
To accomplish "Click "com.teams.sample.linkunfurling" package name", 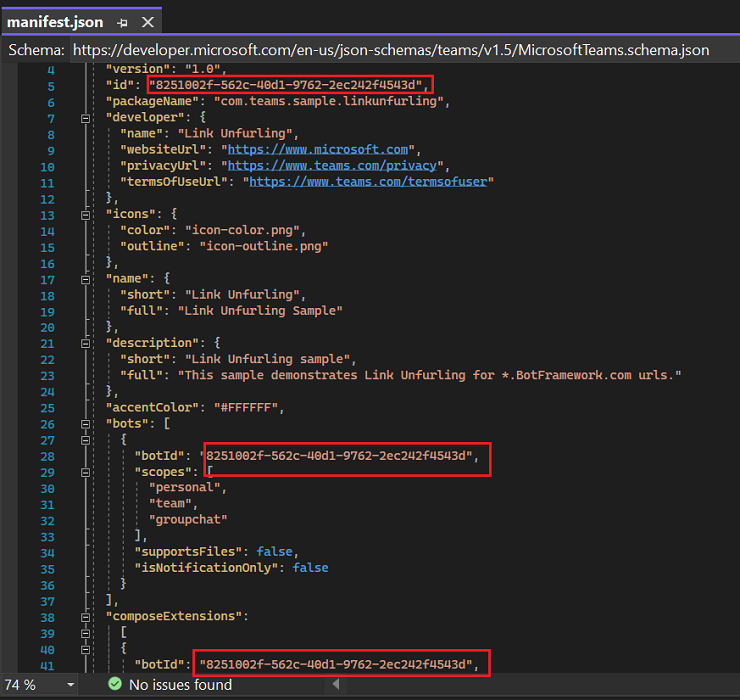I will point(328,101).
